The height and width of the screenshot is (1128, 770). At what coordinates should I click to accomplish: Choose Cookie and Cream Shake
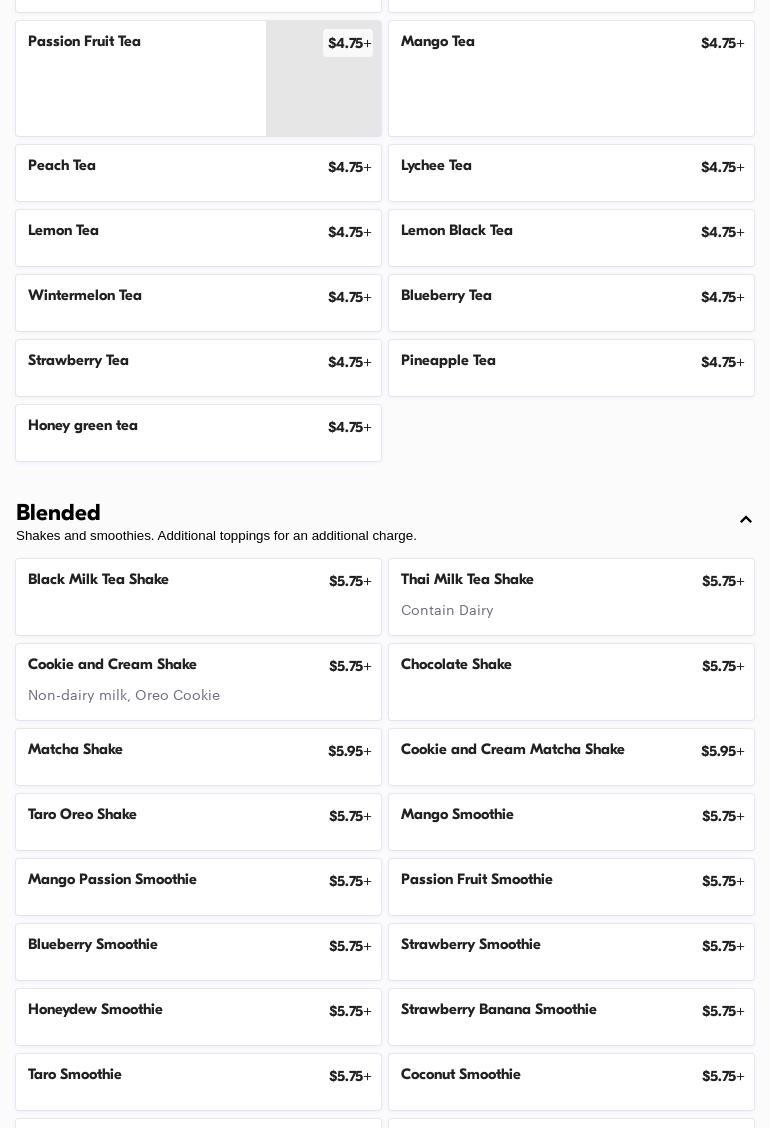(x=198, y=682)
